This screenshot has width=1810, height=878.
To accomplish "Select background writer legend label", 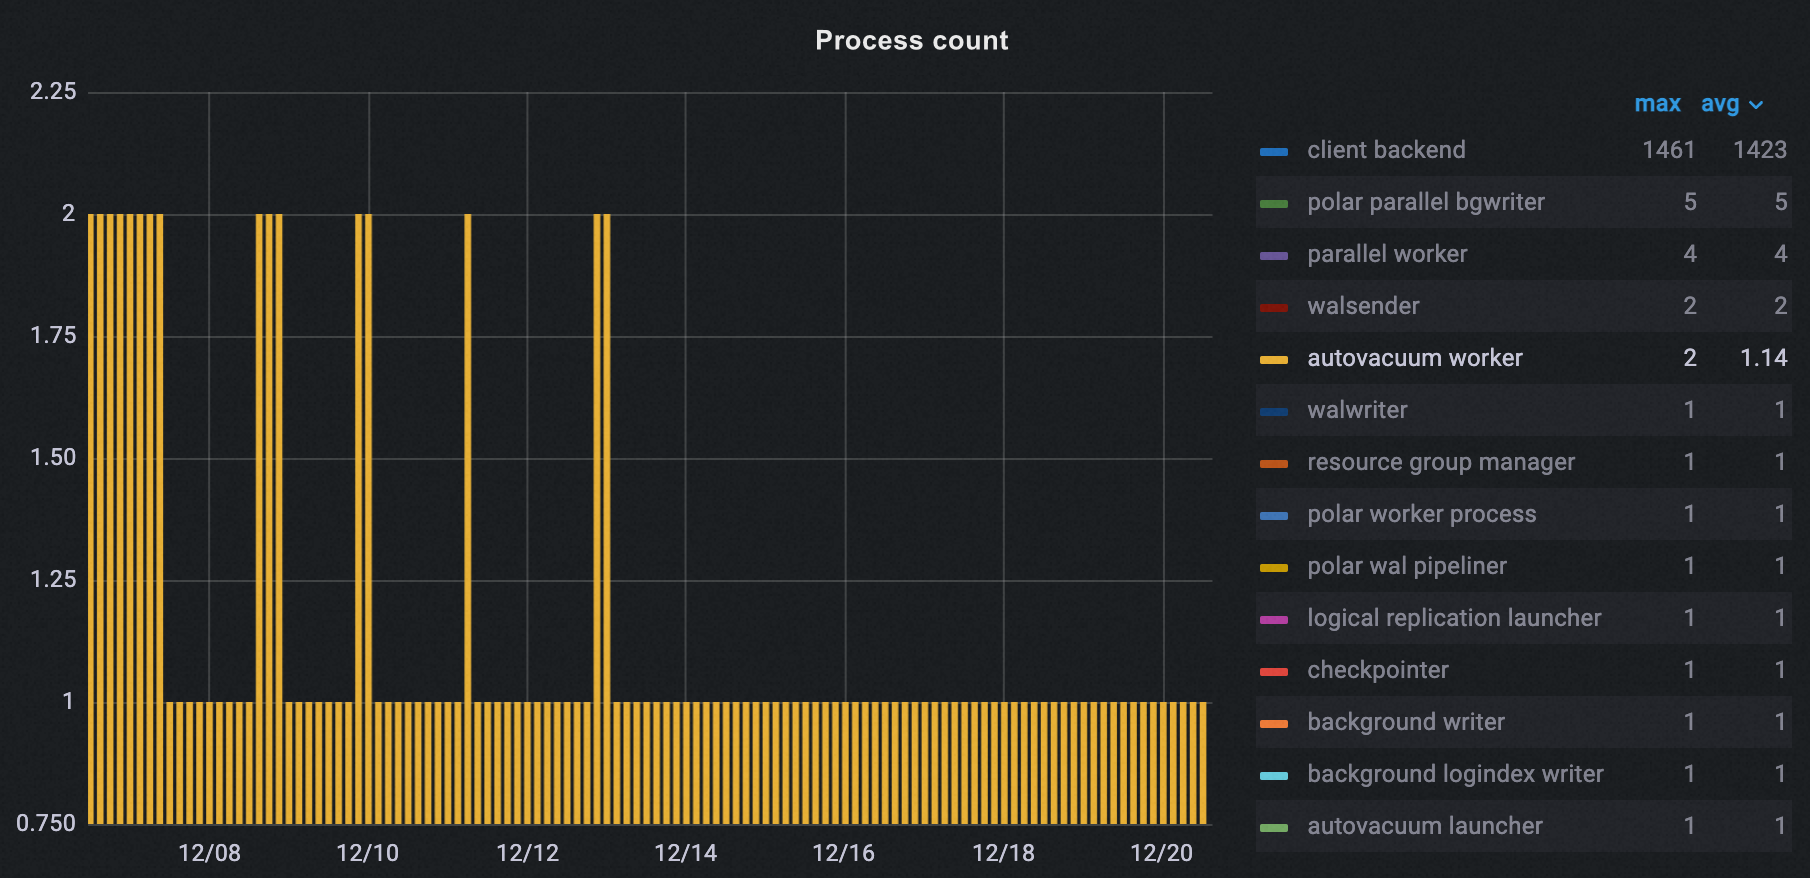I will click(1406, 722).
